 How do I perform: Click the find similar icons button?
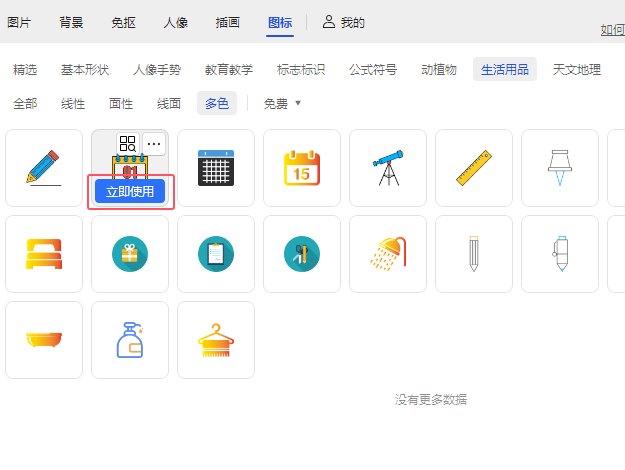click(128, 144)
